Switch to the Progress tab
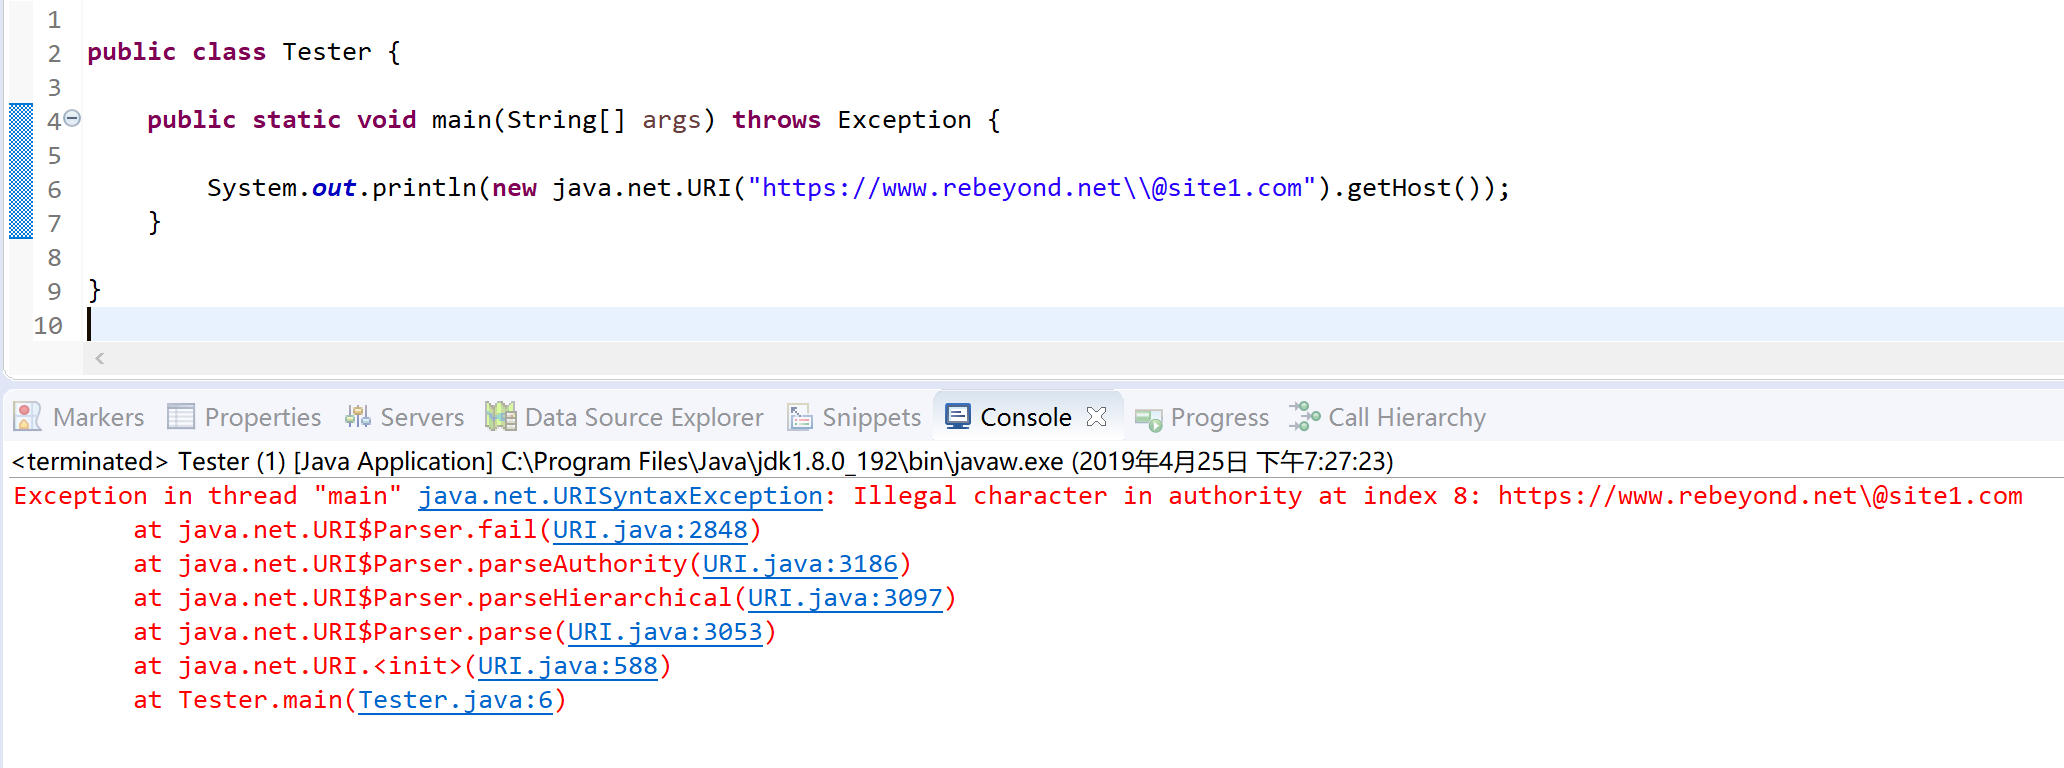 pyautogui.click(x=1202, y=417)
